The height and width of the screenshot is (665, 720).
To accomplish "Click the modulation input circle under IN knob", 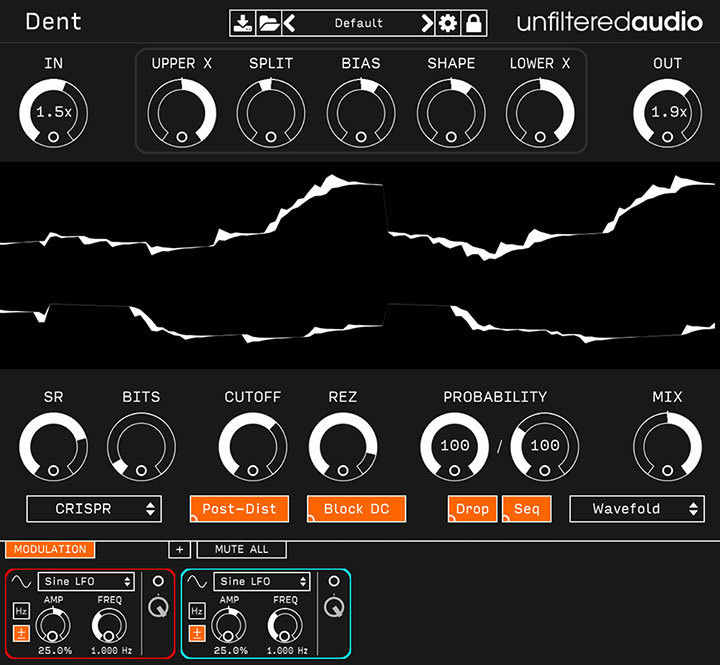I will click(53, 137).
